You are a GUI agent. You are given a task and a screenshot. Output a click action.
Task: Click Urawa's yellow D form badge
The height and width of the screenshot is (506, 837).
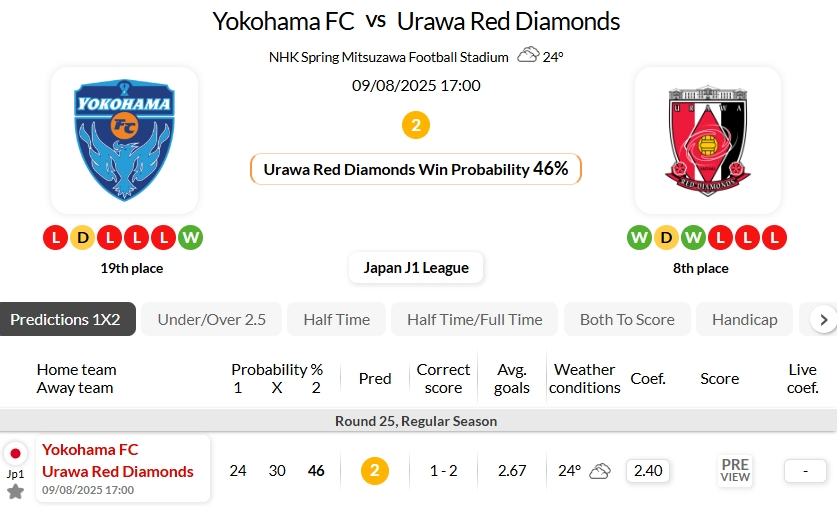coord(666,238)
